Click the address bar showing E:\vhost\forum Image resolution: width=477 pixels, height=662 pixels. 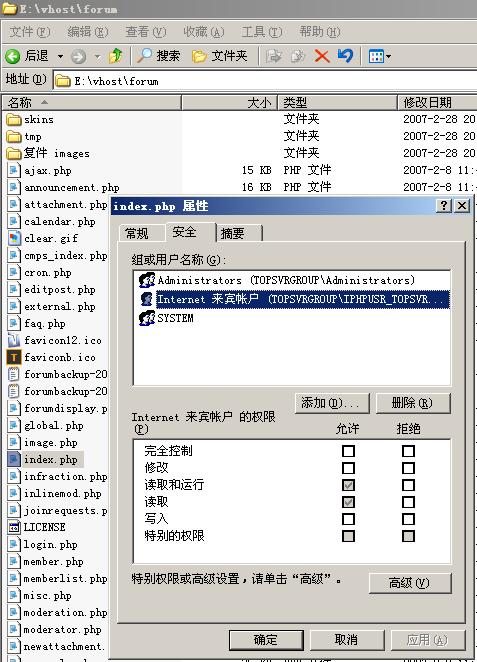click(x=265, y=81)
